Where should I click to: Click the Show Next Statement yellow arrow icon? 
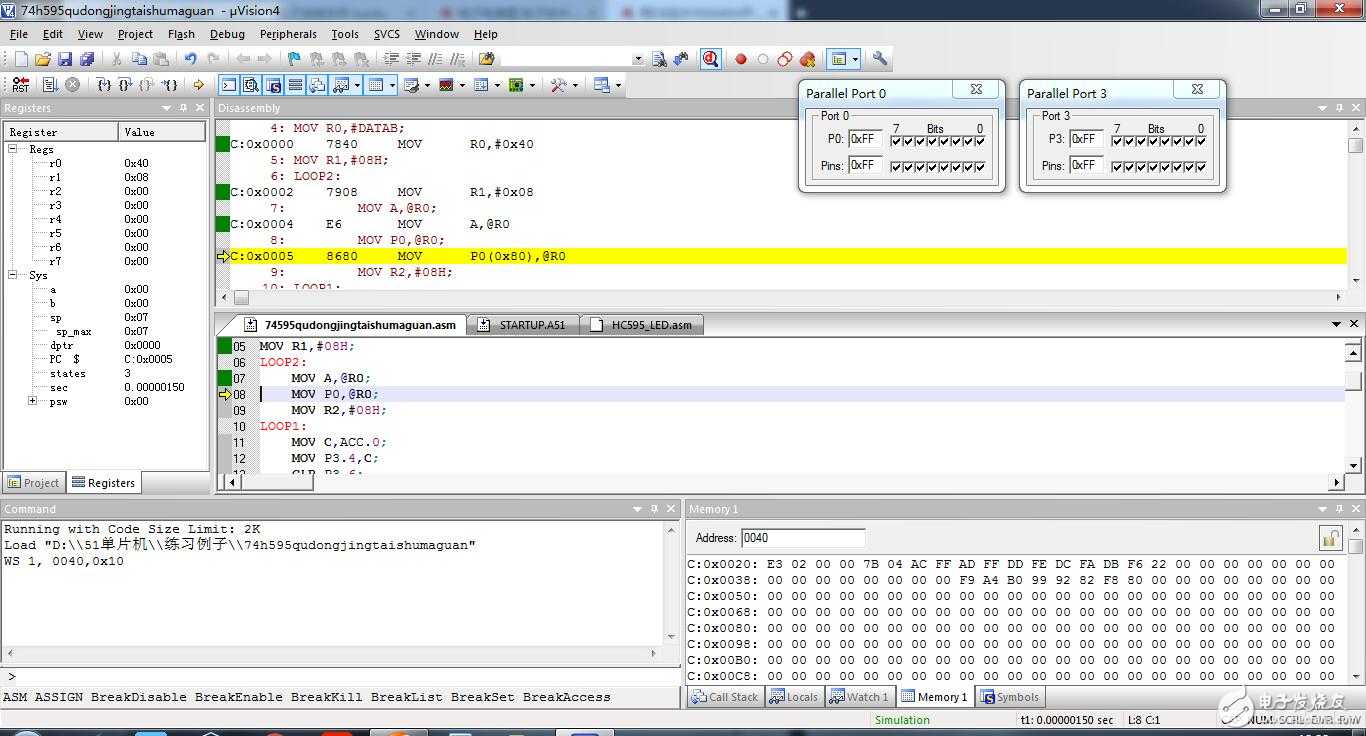[x=198, y=85]
